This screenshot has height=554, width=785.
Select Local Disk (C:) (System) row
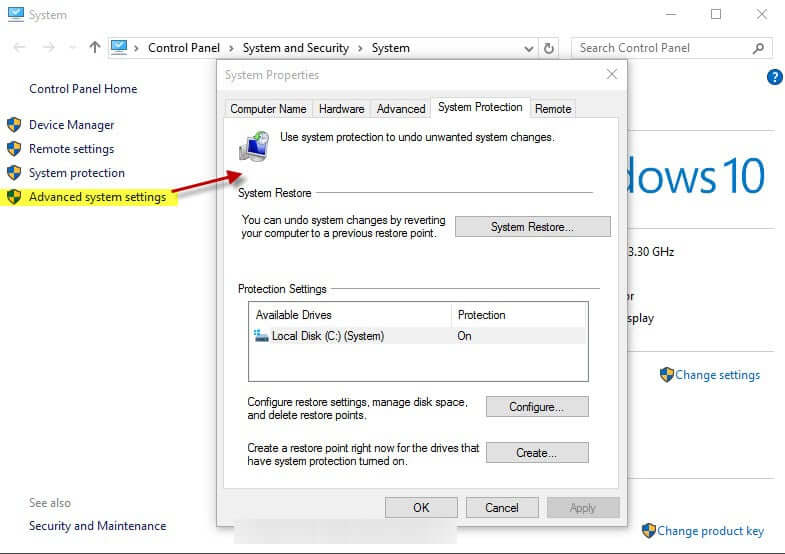[x=418, y=336]
